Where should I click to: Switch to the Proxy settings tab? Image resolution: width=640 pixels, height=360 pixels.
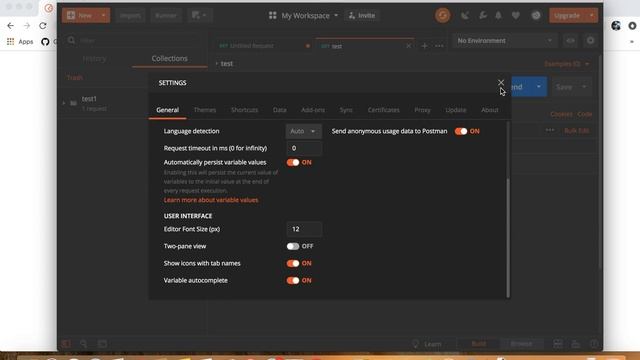point(422,110)
